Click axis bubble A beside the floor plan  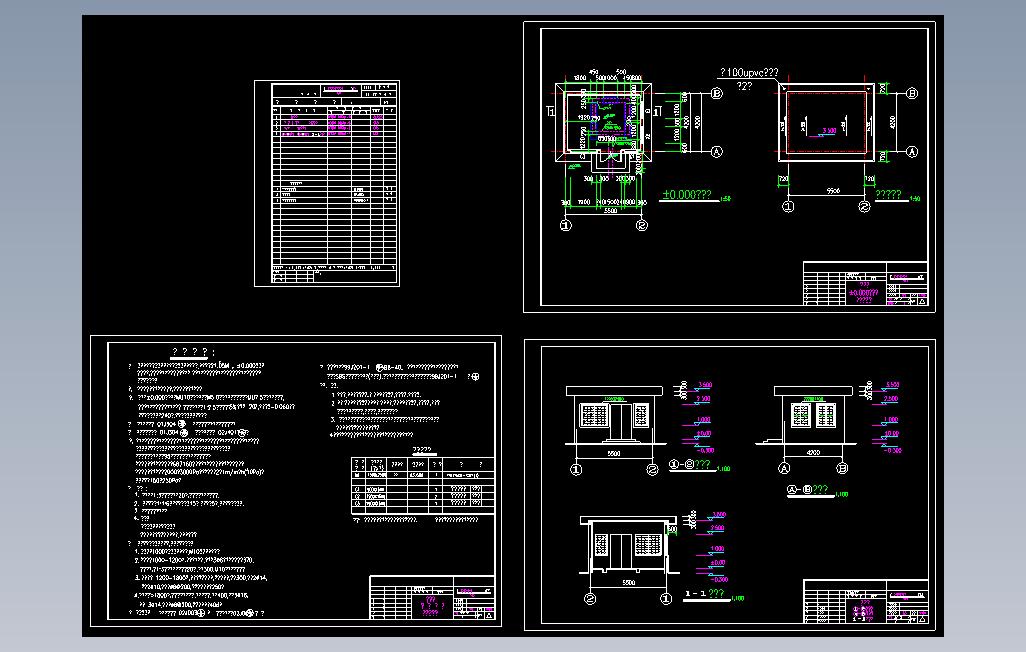pos(716,152)
